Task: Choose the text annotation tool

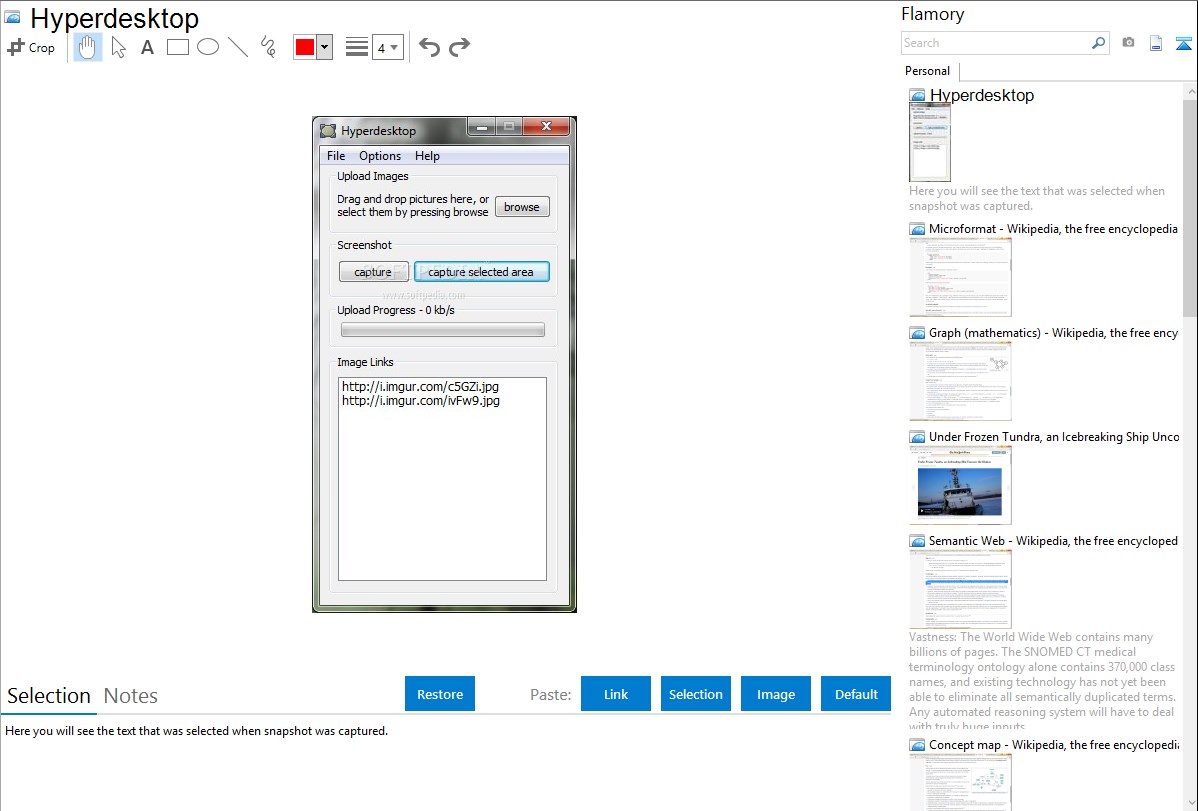Action: pos(147,47)
